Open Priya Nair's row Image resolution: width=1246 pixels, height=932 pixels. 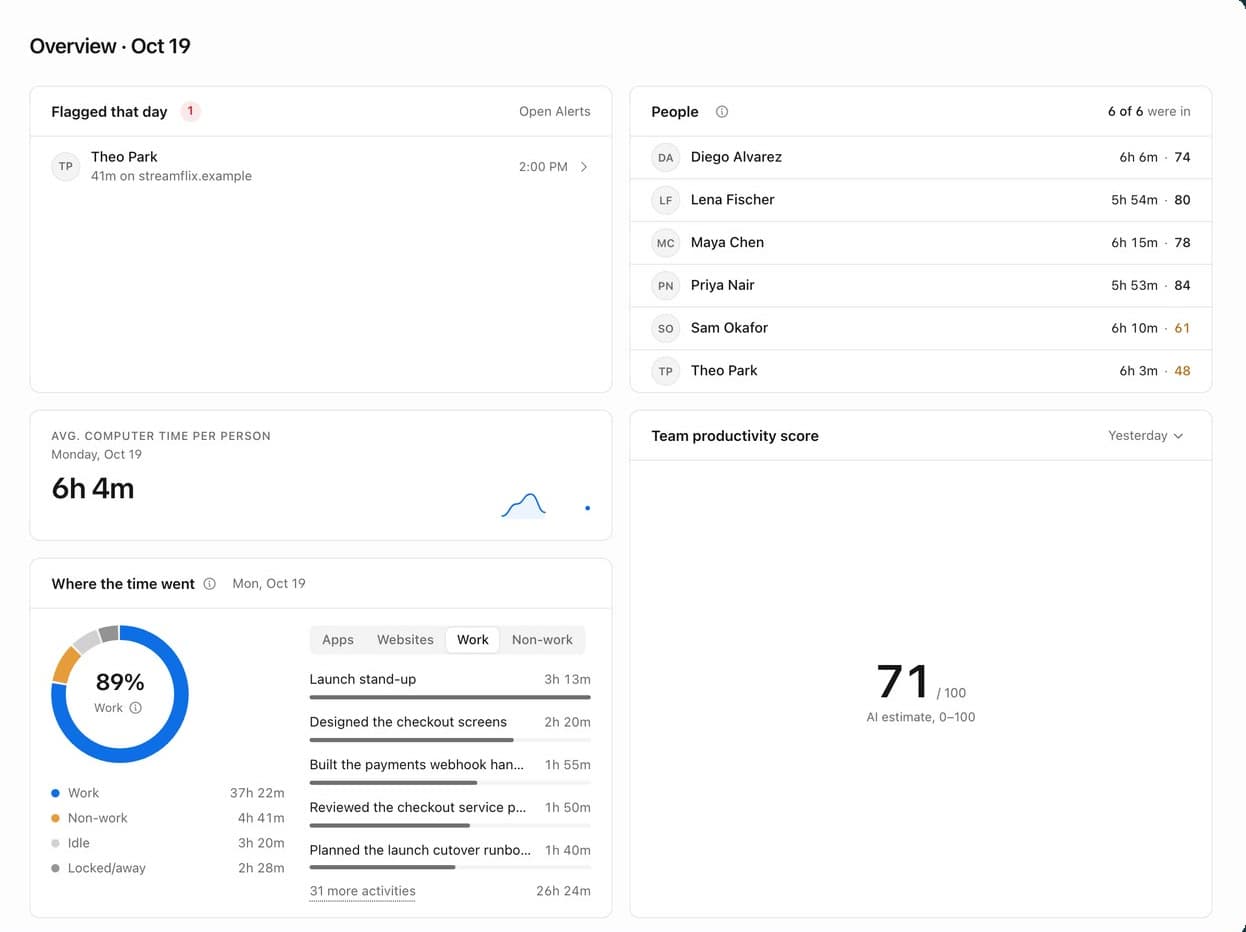click(921, 285)
